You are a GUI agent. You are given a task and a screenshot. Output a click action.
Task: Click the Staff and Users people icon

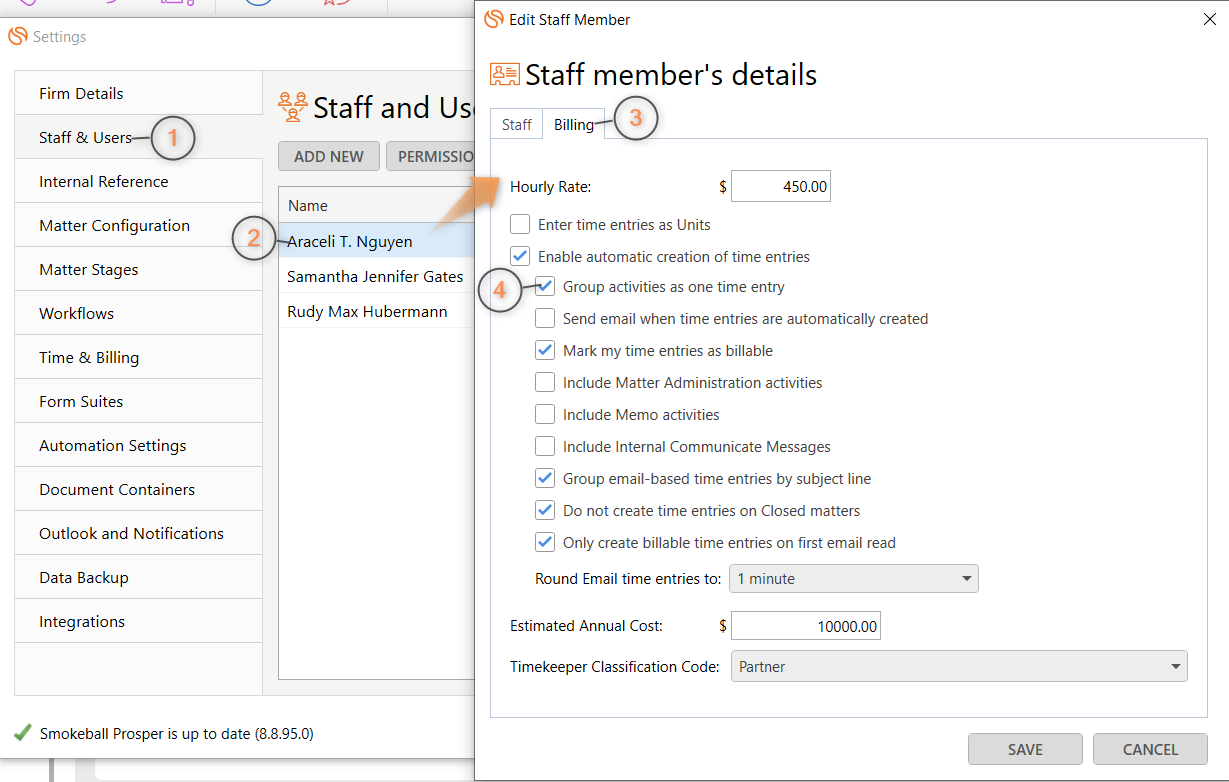(293, 107)
